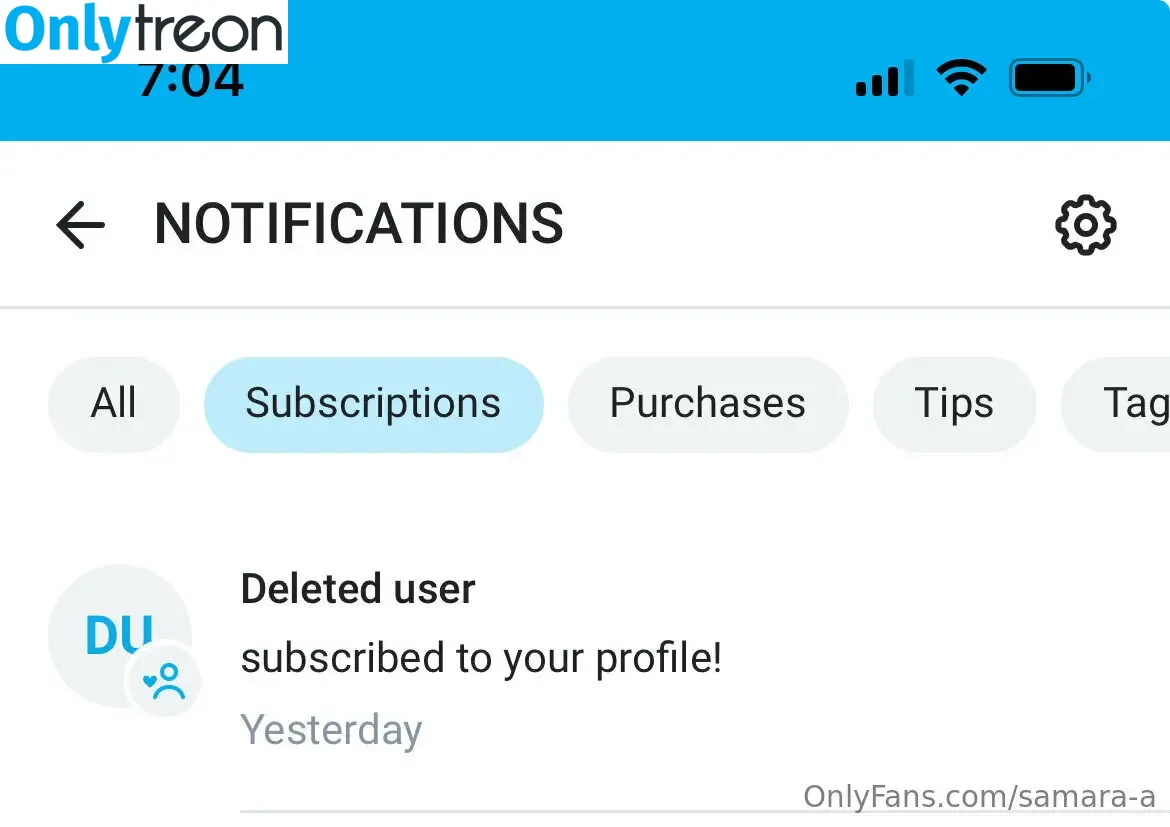1170x827 pixels.
Task: Go back using the left arrow
Action: pyautogui.click(x=81, y=225)
